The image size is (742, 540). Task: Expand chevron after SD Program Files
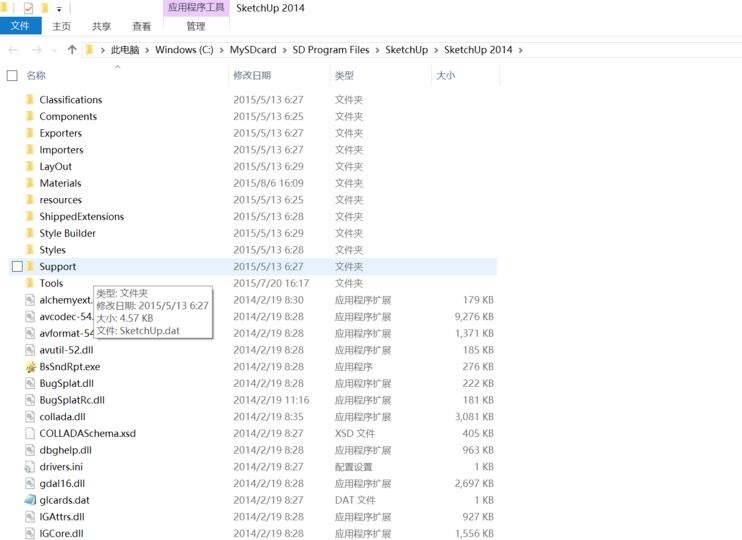tap(377, 50)
